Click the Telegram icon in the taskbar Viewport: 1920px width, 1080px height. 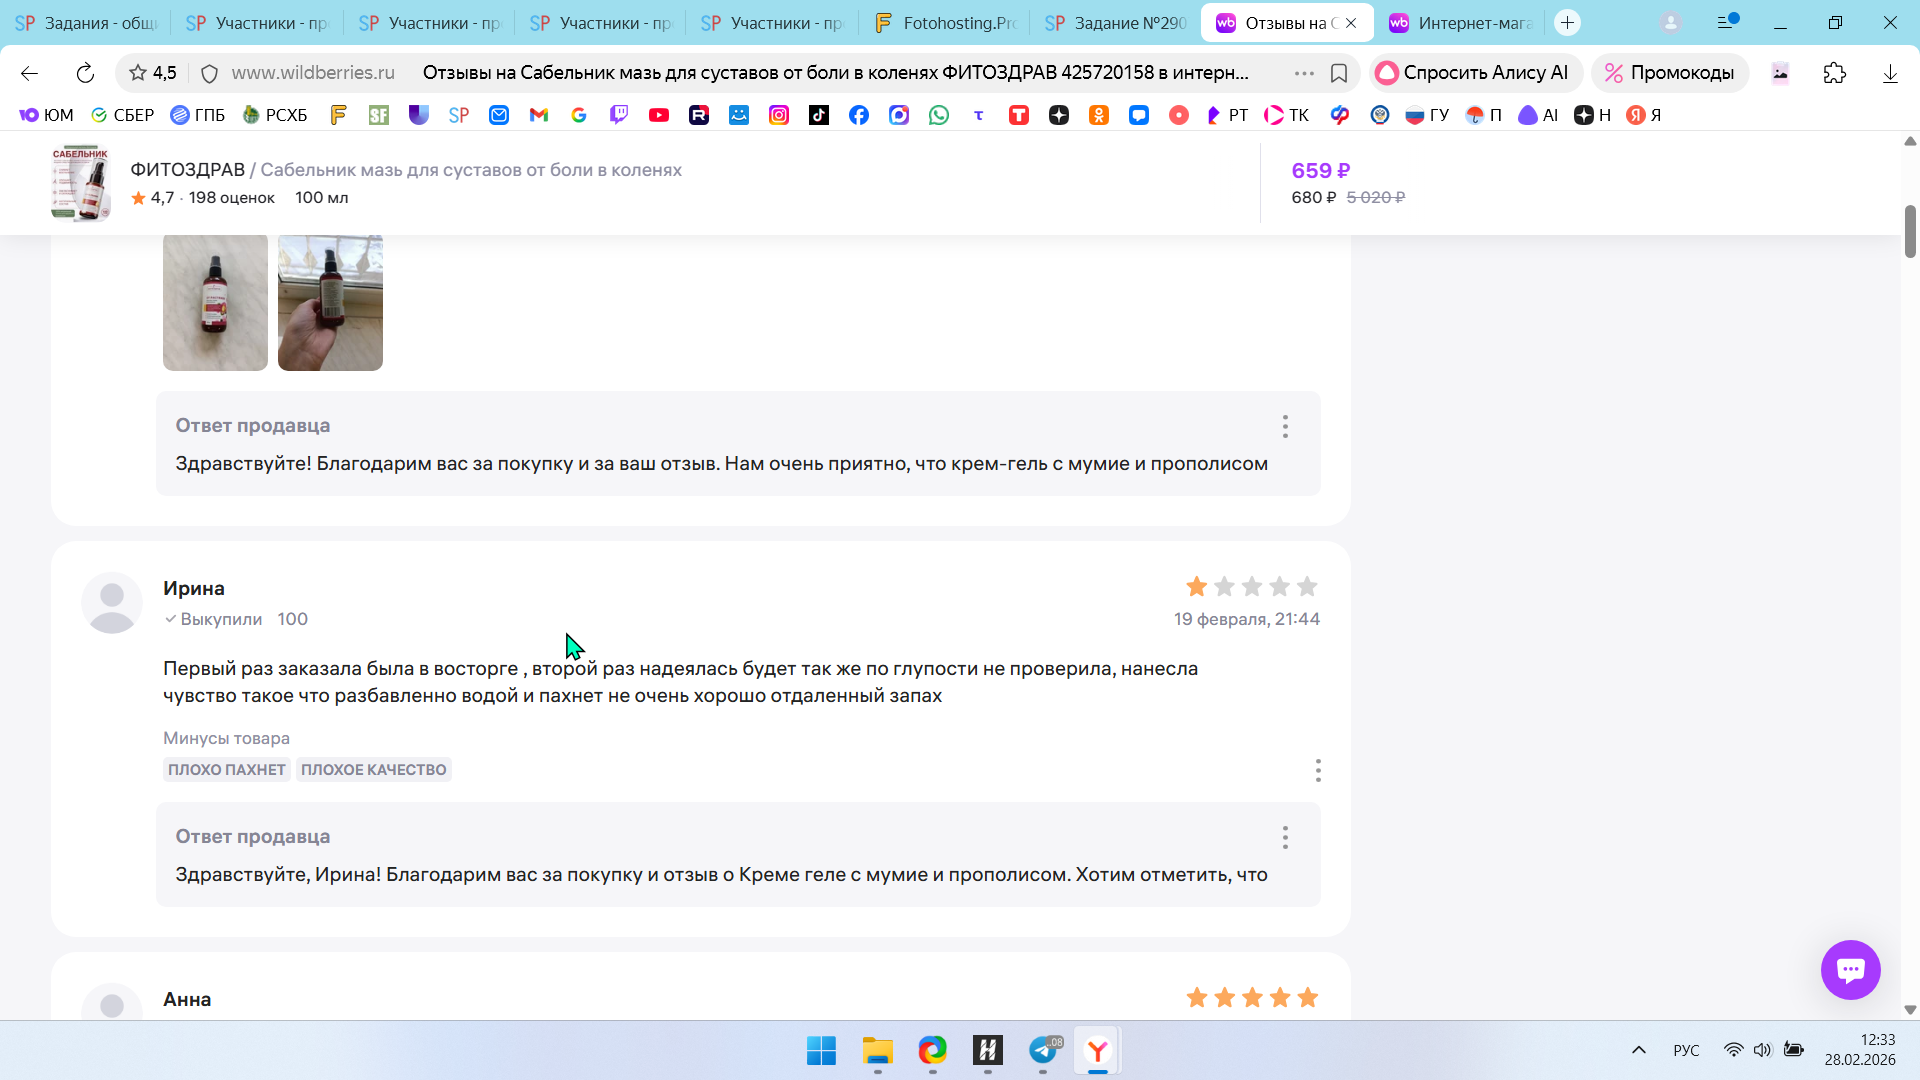click(1043, 1050)
